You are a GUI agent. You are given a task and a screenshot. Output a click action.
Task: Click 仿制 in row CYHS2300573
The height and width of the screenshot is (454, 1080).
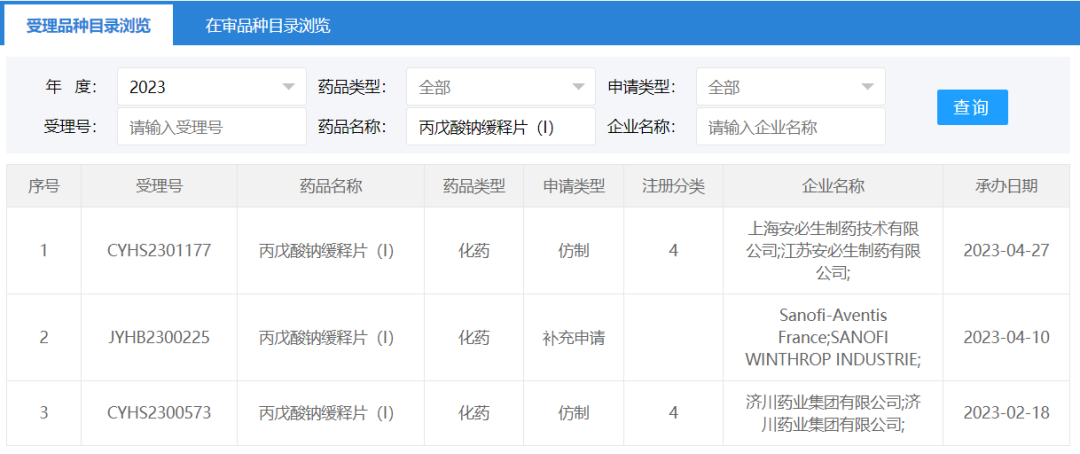(574, 413)
